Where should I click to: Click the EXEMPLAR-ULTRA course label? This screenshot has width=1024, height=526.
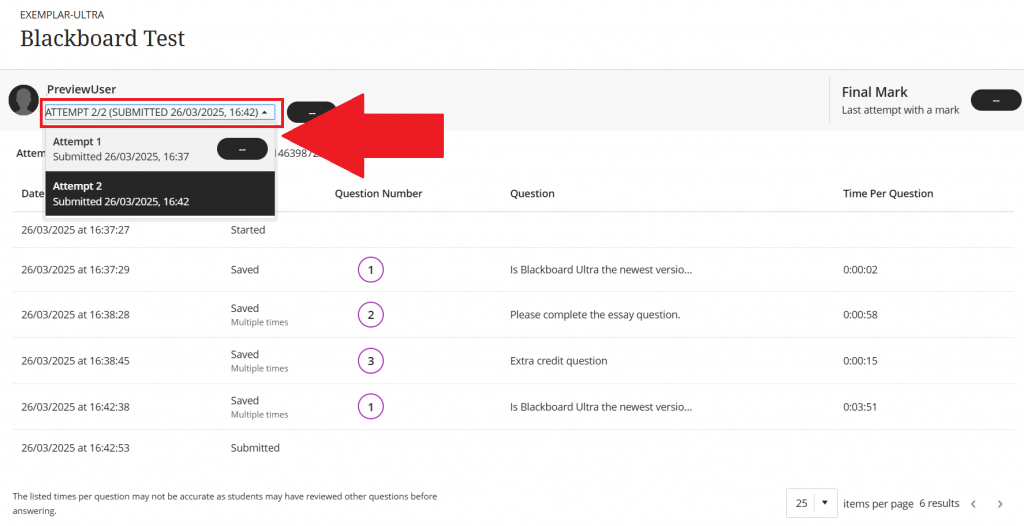[x=62, y=14]
